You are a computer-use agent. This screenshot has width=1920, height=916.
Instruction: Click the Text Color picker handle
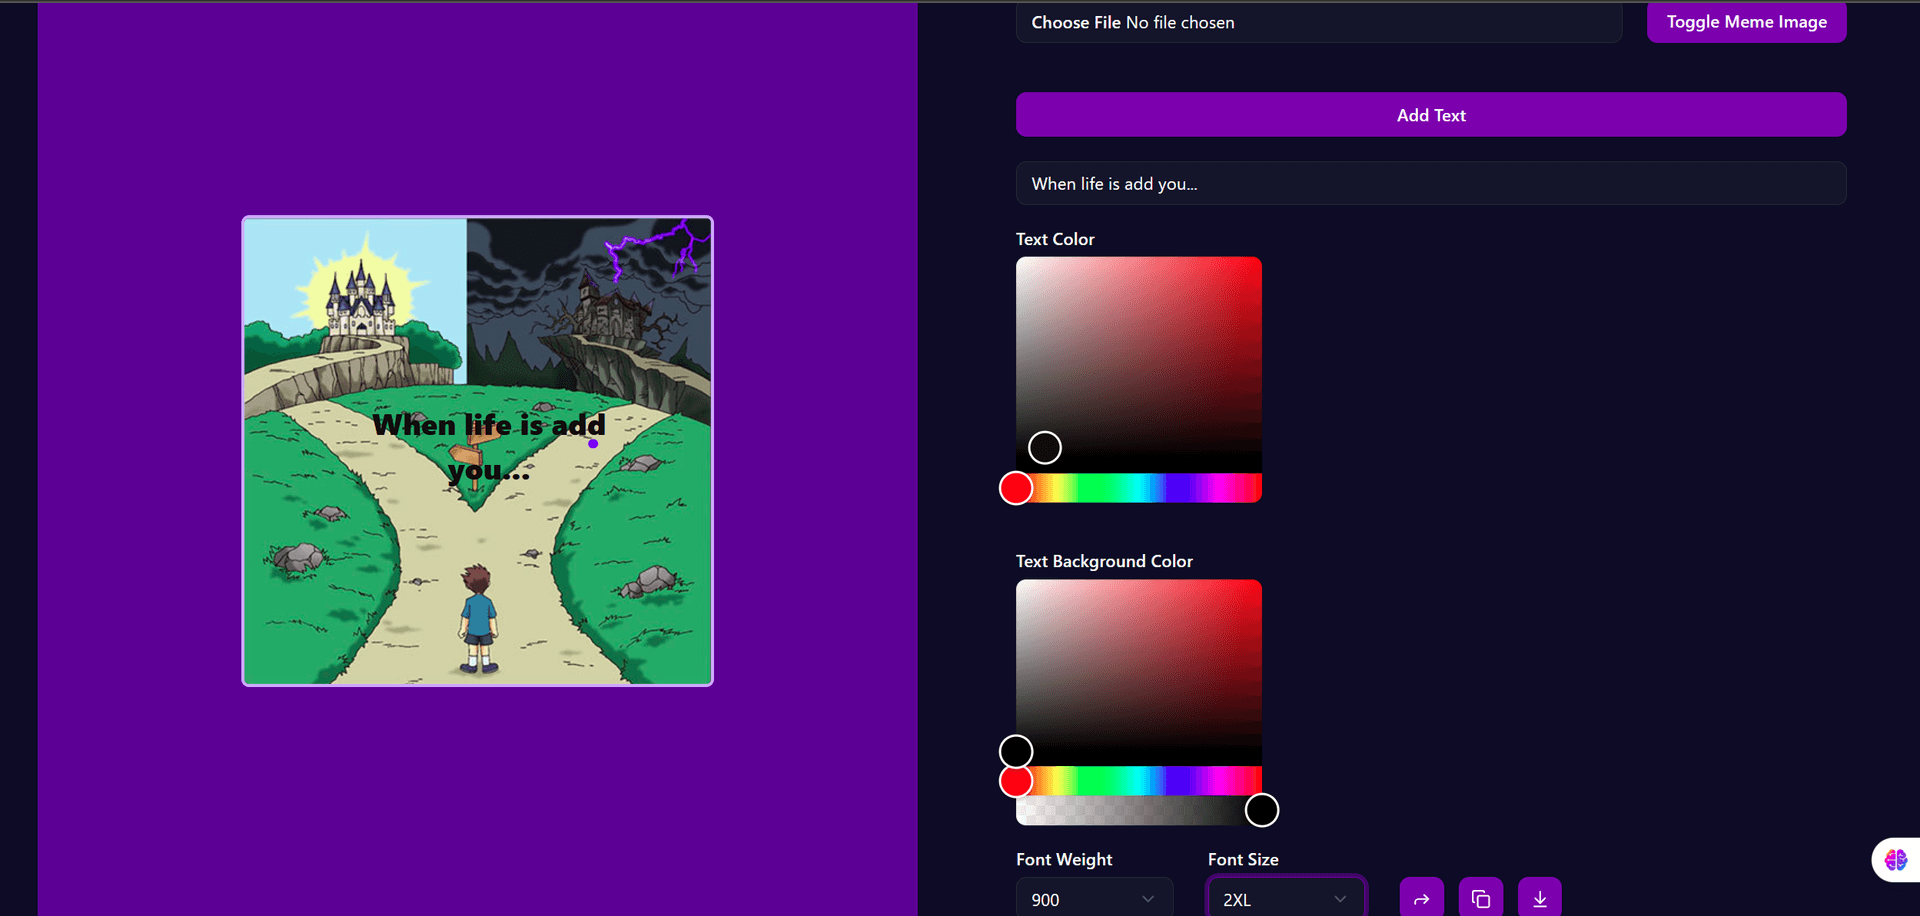(1045, 448)
